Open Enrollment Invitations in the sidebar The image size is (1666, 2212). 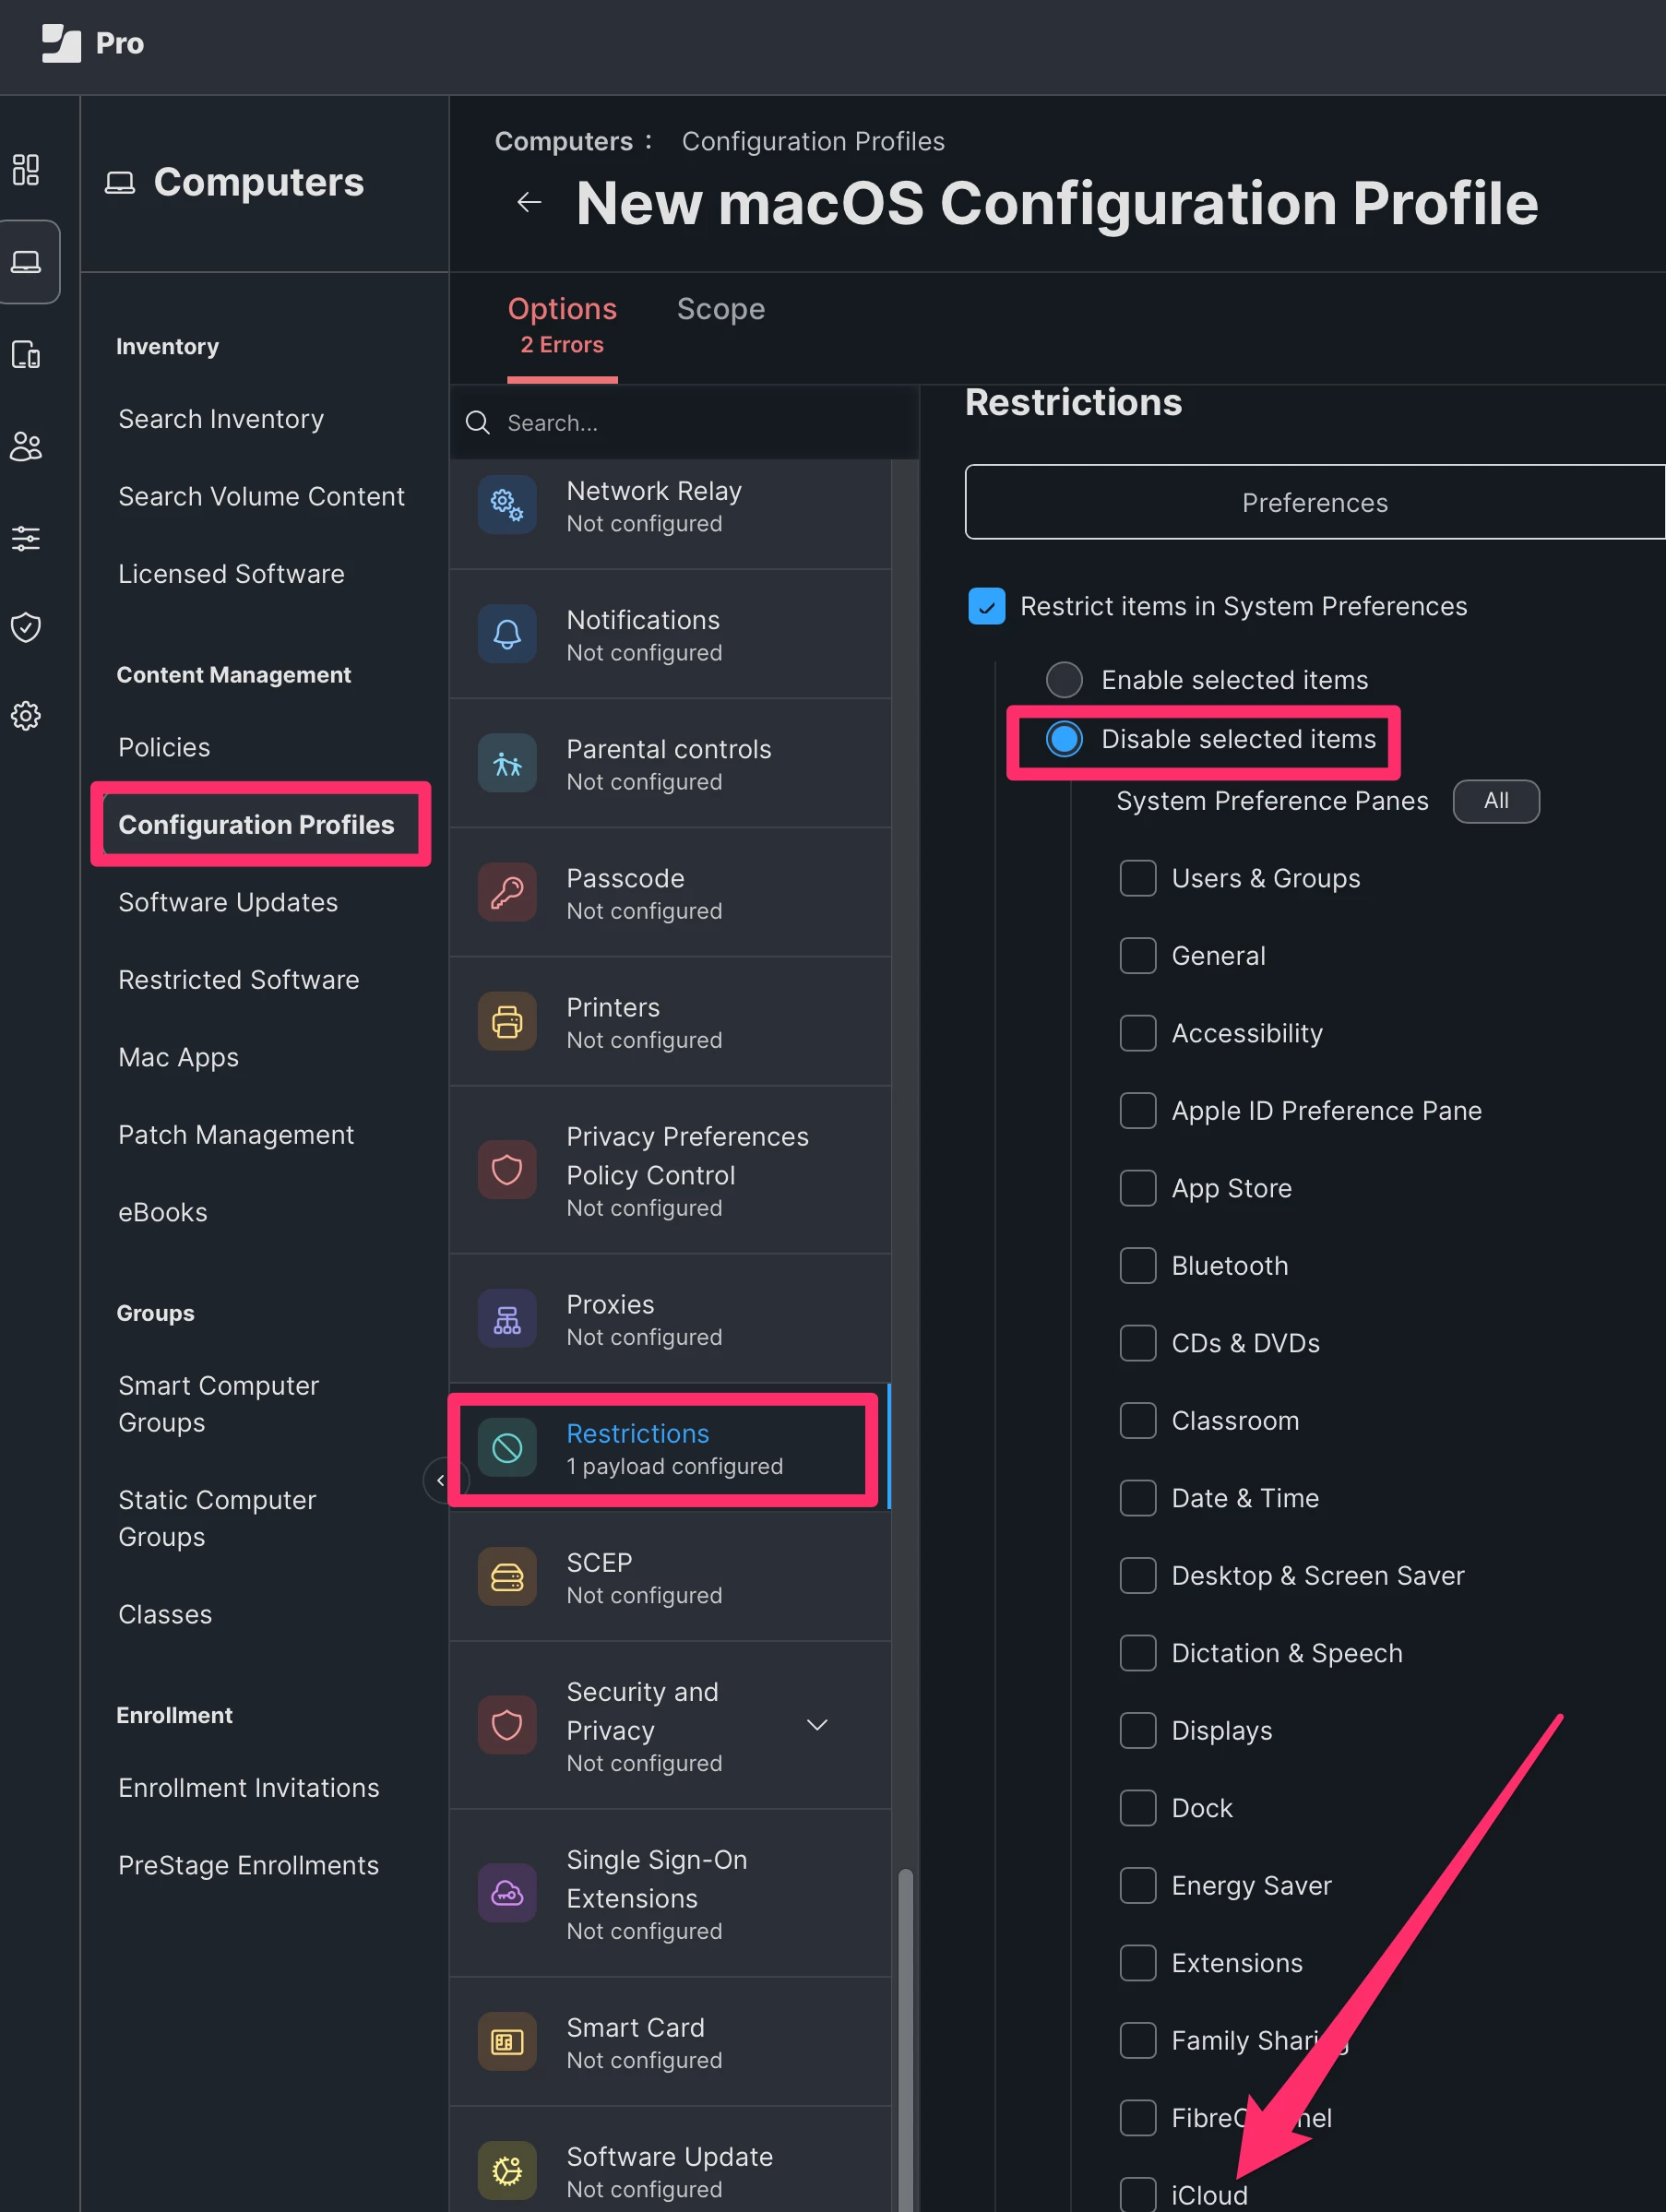tap(249, 1788)
